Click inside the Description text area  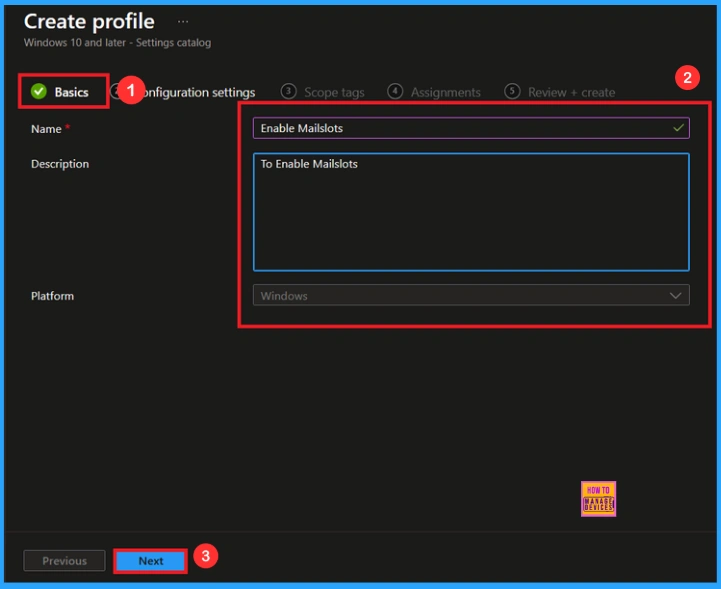click(470, 211)
